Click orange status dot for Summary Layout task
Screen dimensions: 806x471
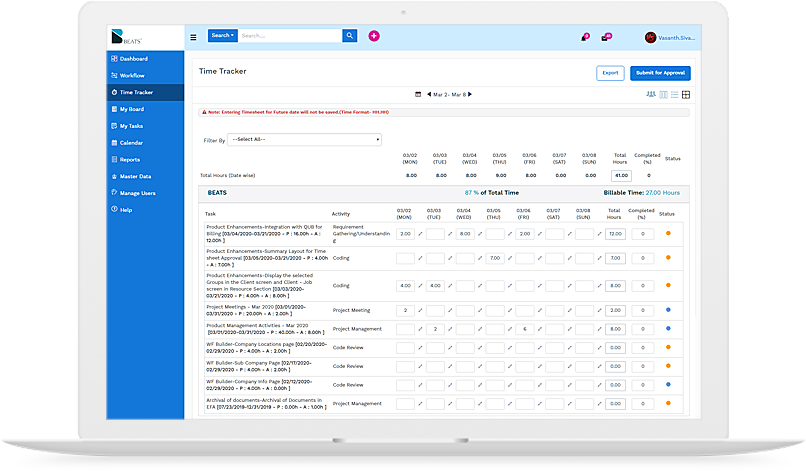point(668,258)
